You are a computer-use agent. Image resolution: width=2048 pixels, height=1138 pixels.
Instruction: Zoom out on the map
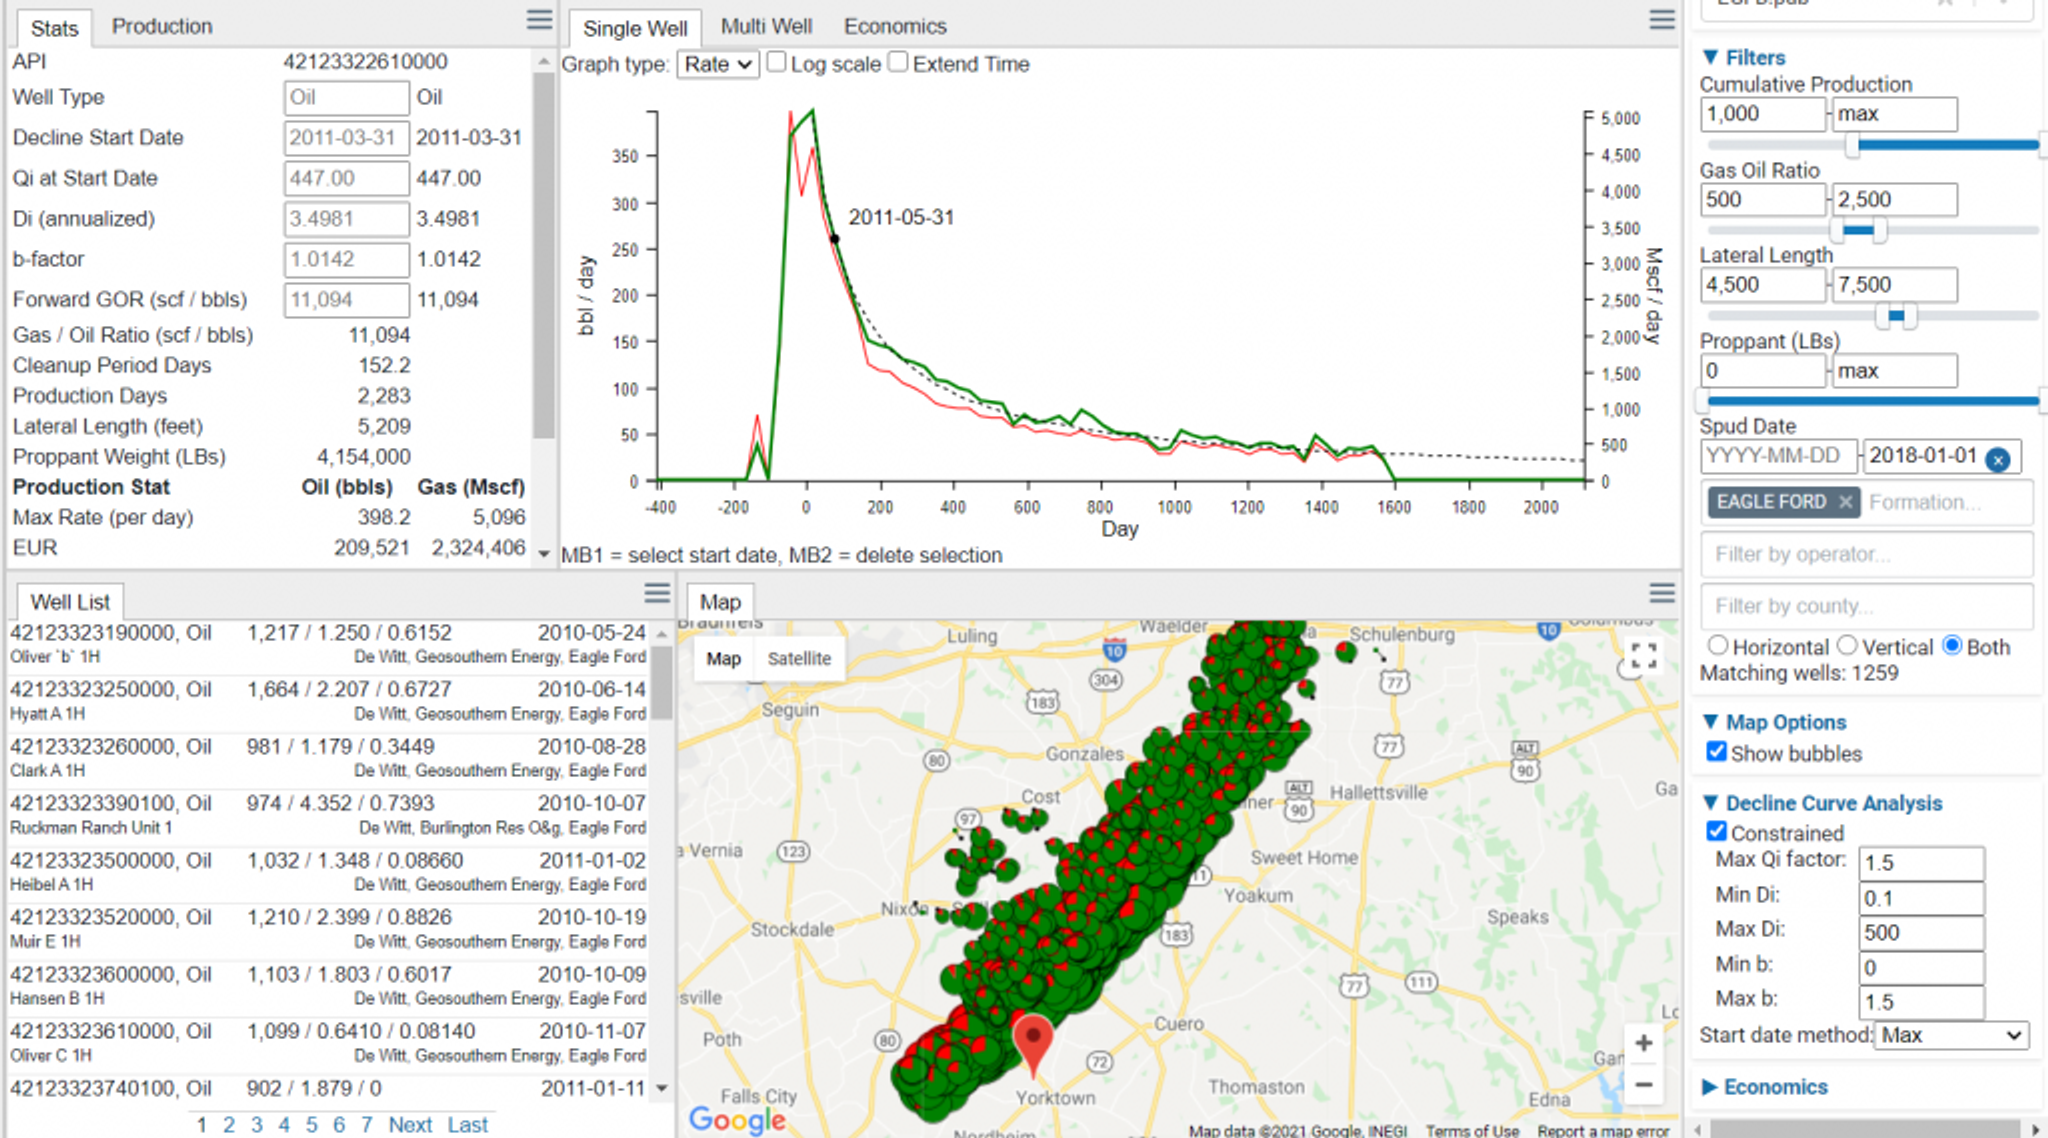1643,1085
